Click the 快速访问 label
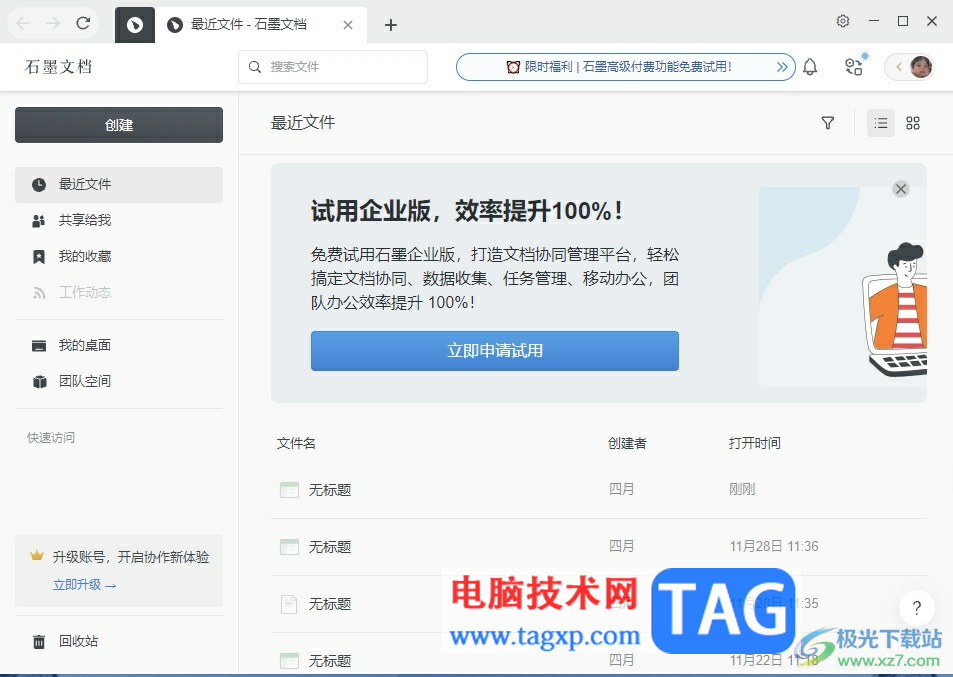 tap(51, 438)
